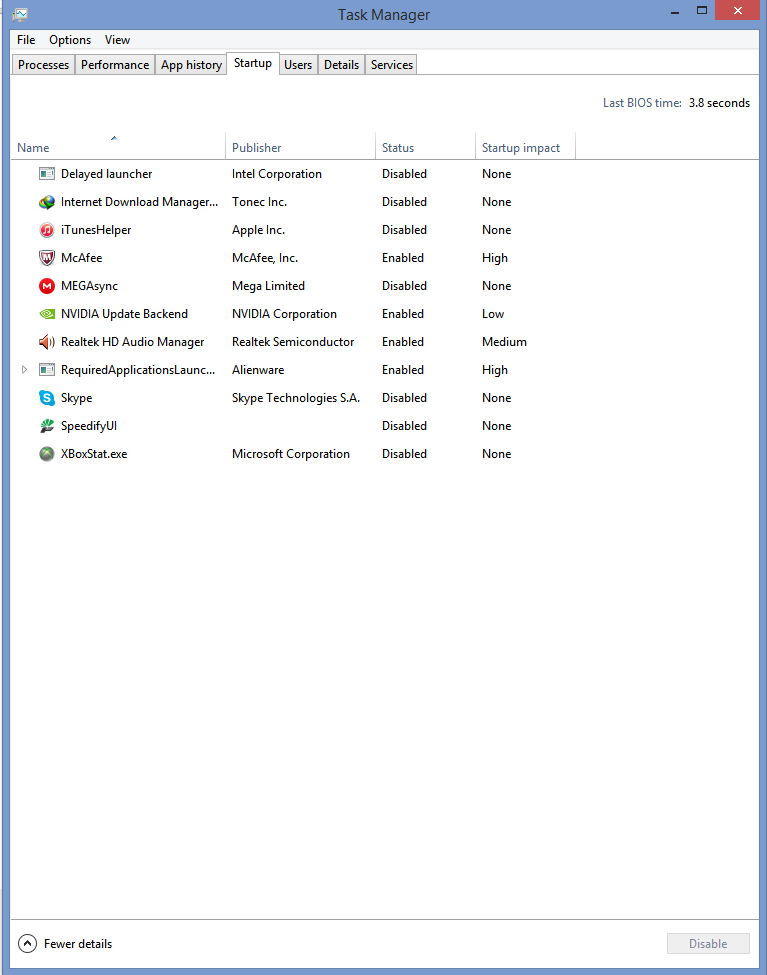The height and width of the screenshot is (975, 767).
Task: Click NVIDIA Corporation publisher cell
Action: [284, 314]
